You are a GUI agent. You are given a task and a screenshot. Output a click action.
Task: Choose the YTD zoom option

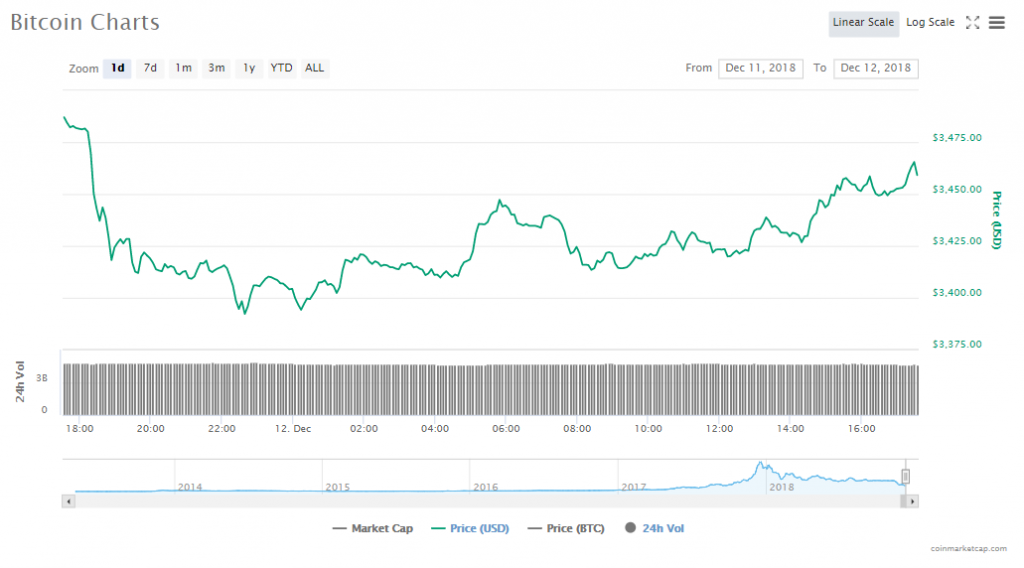pos(282,68)
